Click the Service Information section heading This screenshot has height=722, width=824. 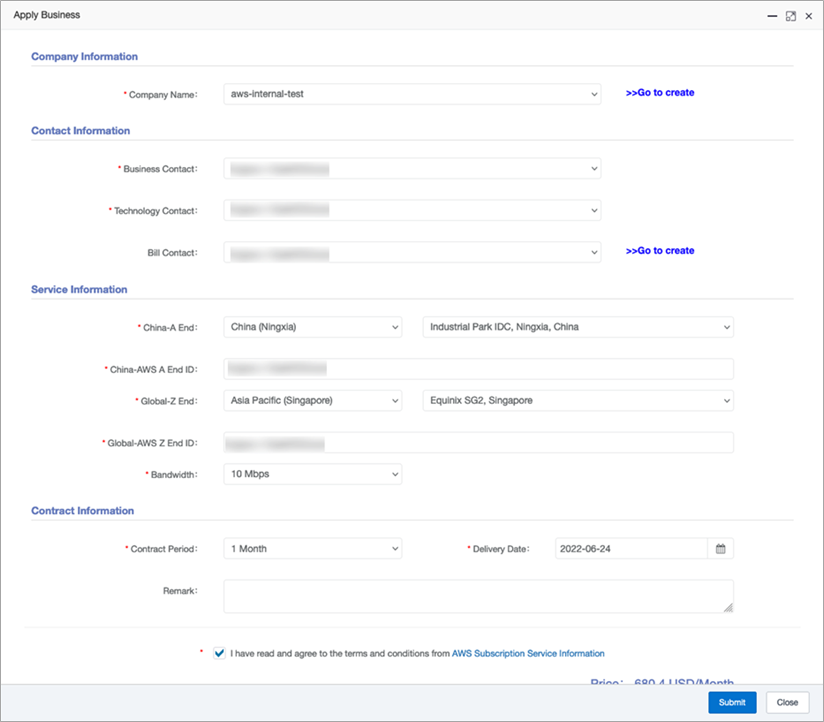(79, 290)
